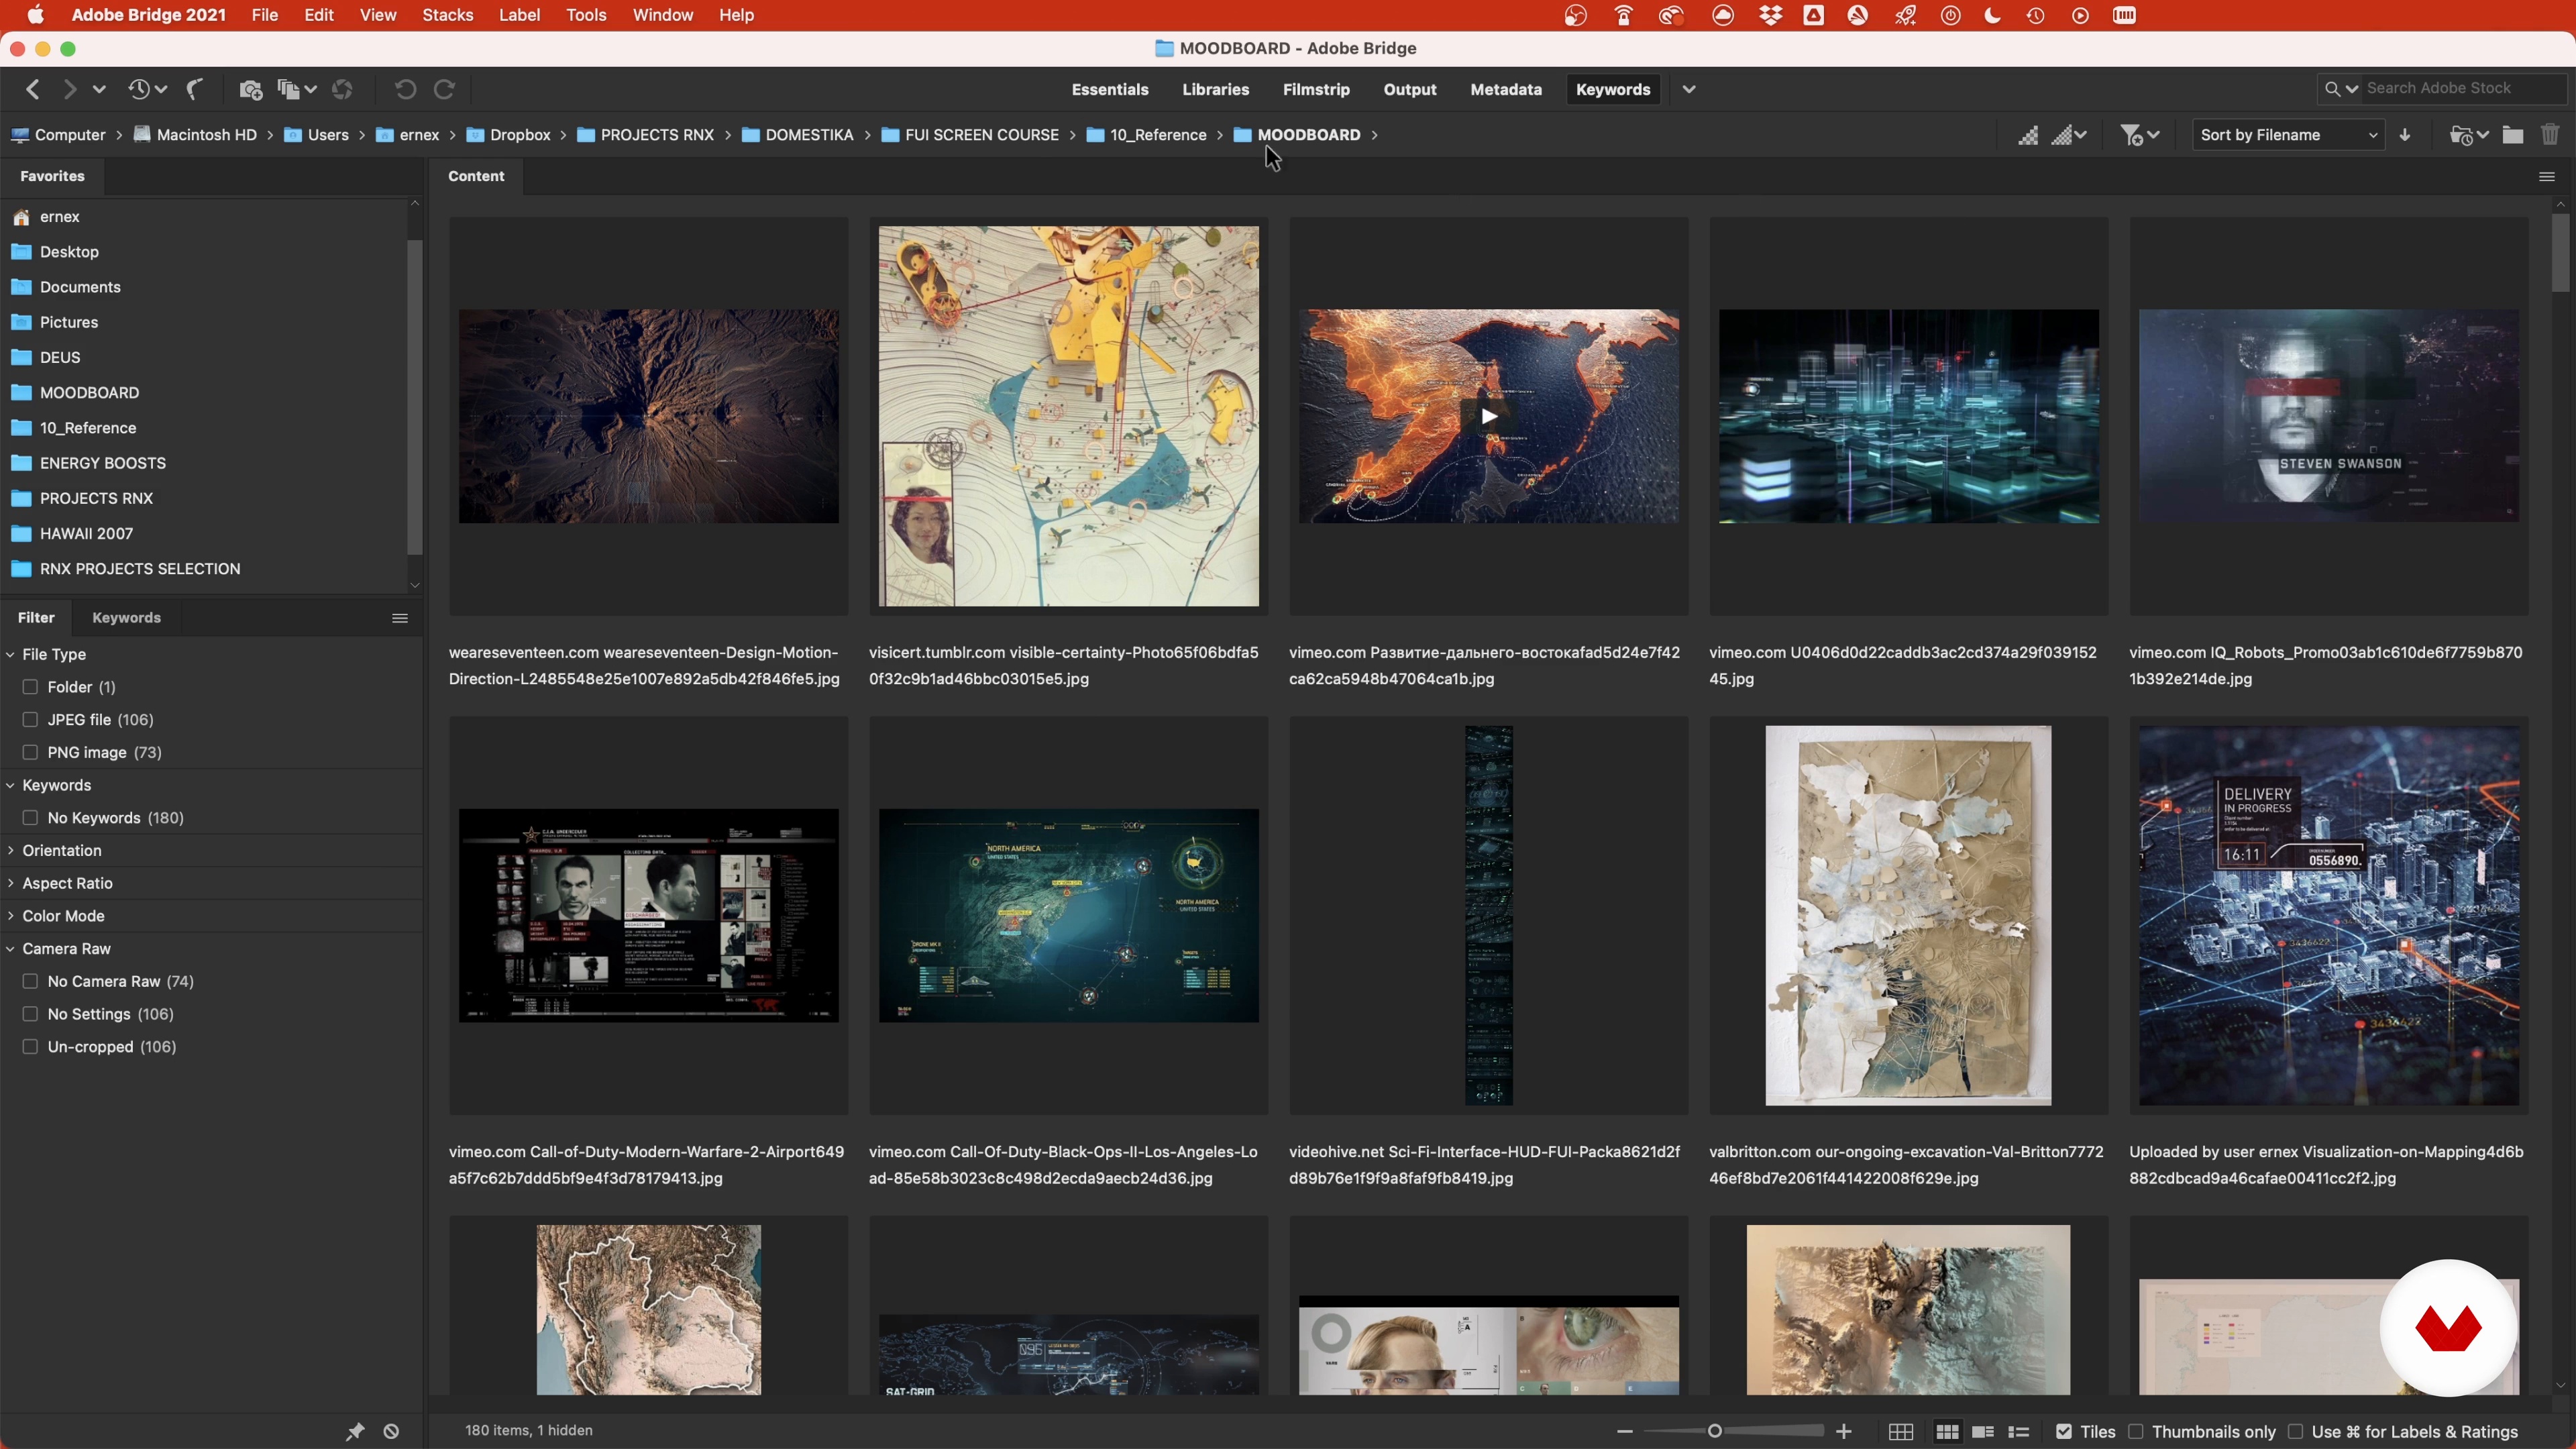Decrease thumbnail size minus button
2576x1449 pixels.
pyautogui.click(x=1625, y=1432)
